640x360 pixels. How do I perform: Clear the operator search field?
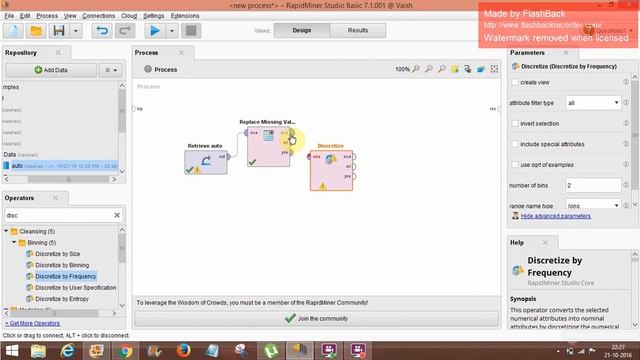coord(117,215)
